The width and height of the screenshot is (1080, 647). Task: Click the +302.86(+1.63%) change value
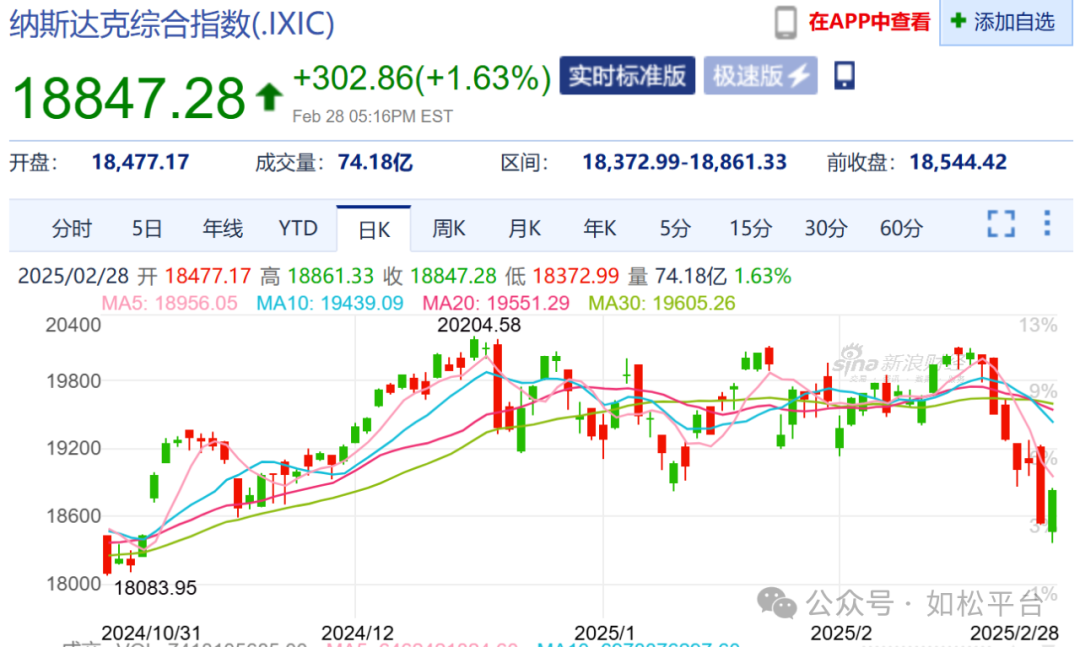(x=422, y=79)
